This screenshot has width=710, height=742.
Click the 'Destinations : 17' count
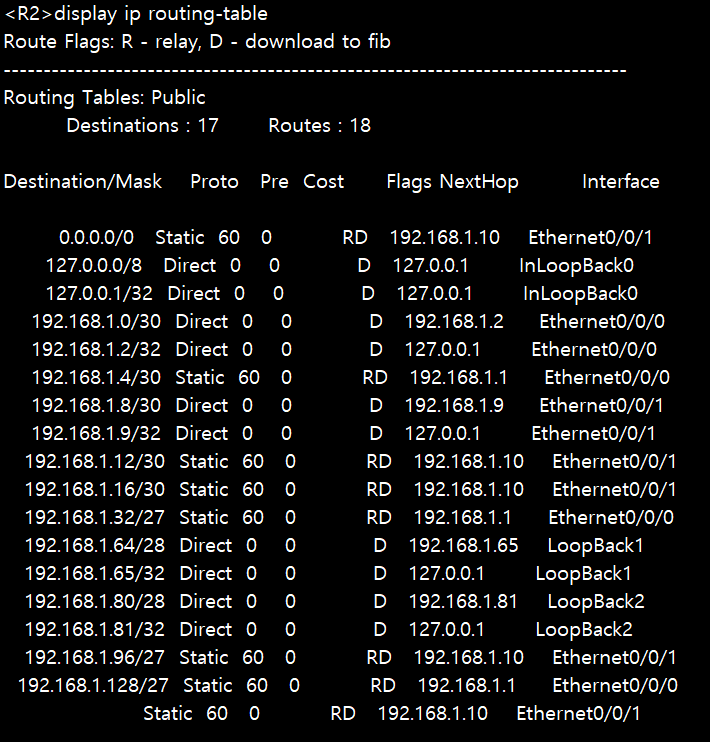(142, 126)
